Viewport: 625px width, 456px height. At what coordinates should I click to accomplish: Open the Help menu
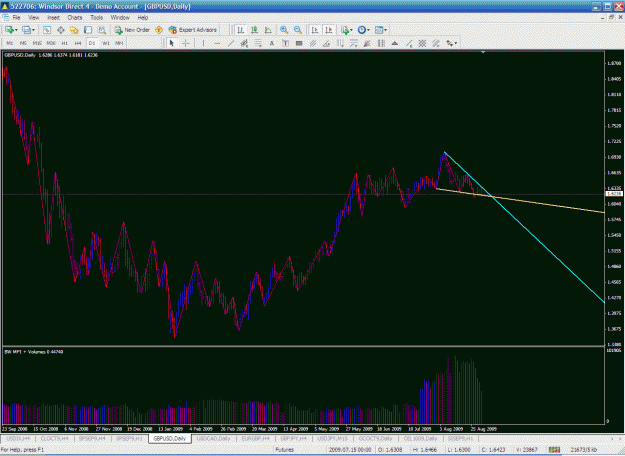(143, 18)
